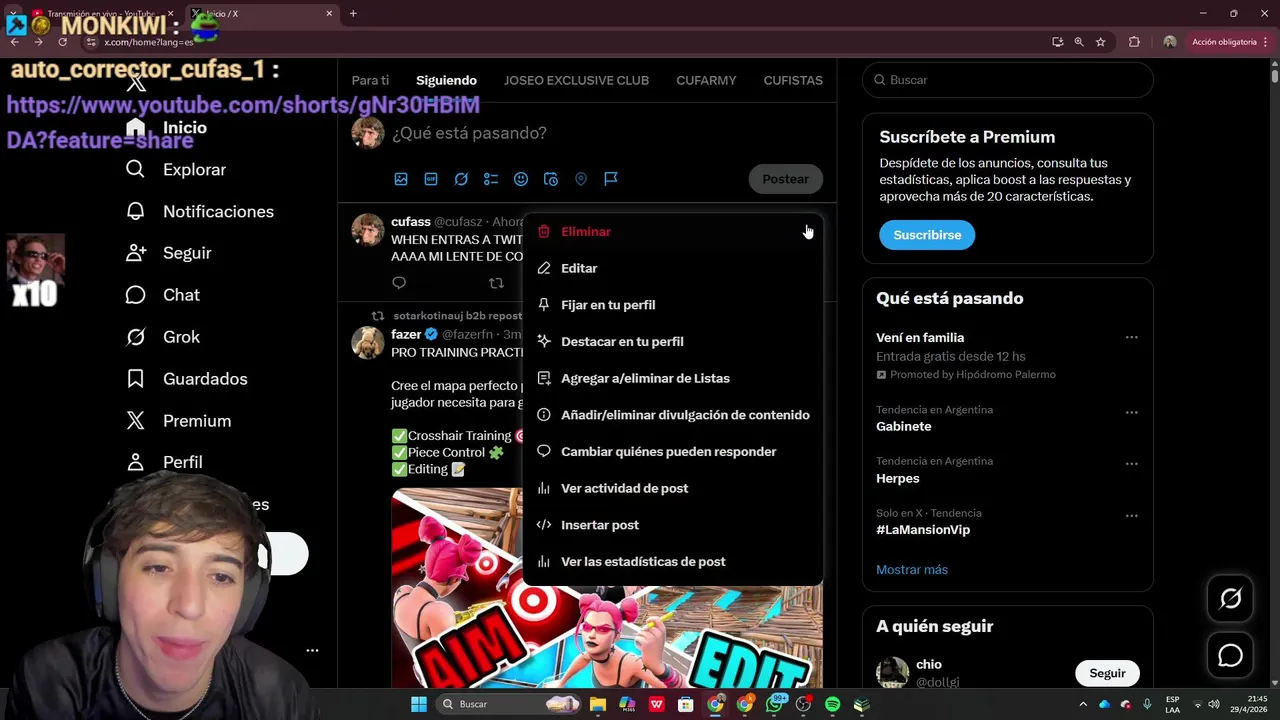Click the Mostrar más link

coord(912,570)
